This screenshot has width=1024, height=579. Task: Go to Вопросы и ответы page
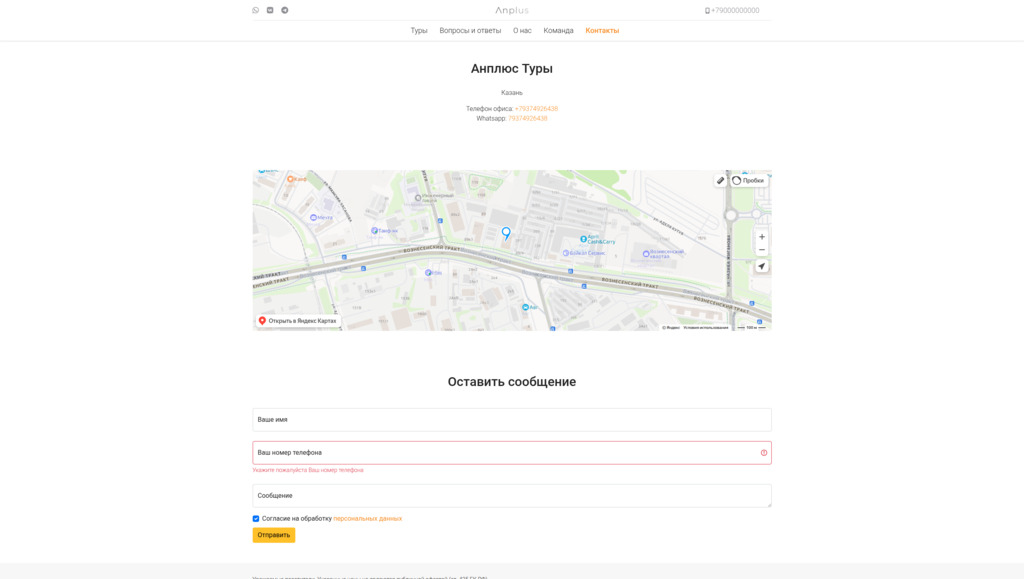(x=470, y=31)
